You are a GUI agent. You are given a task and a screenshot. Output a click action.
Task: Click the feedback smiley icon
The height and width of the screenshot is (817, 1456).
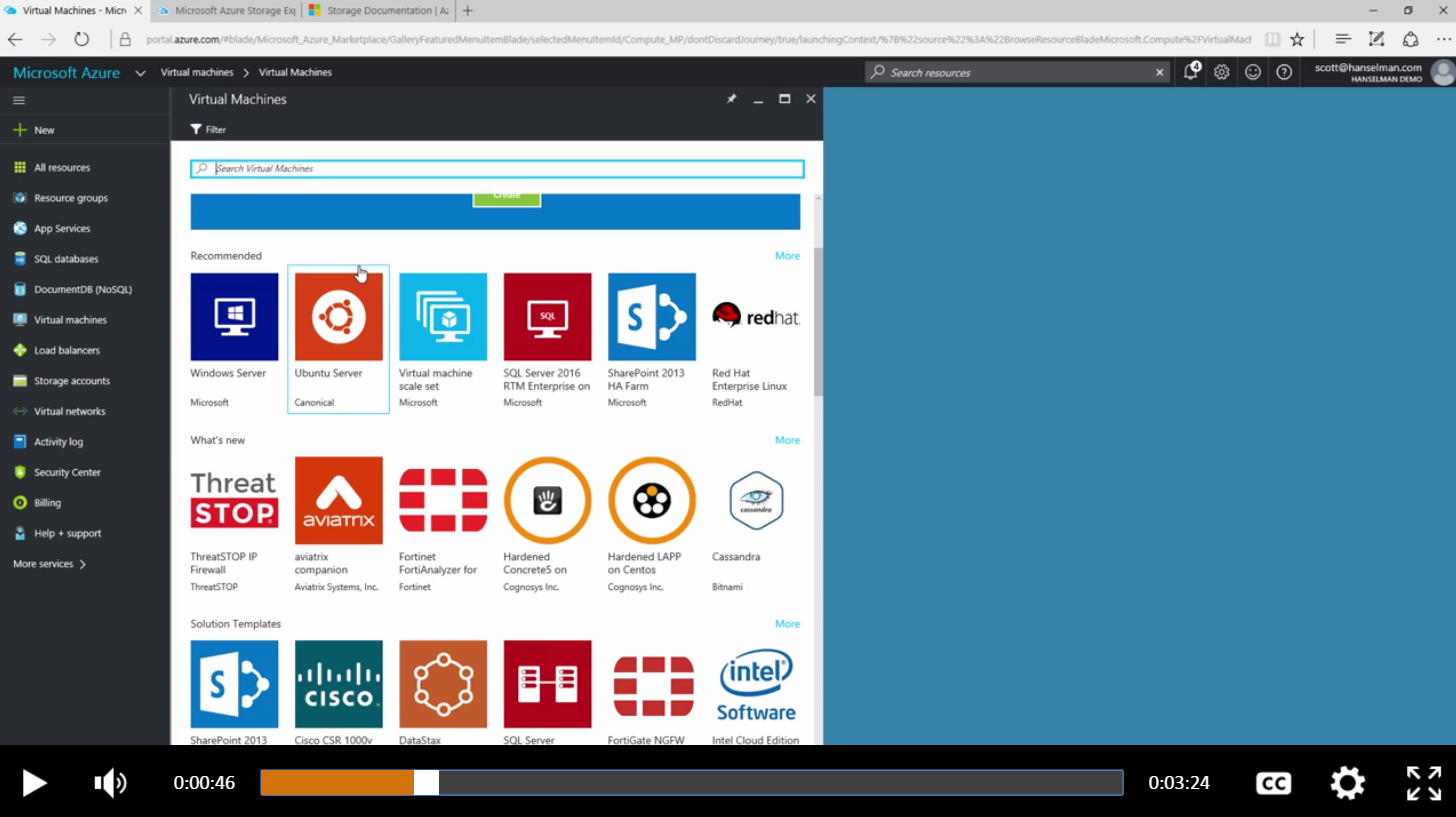click(x=1253, y=72)
